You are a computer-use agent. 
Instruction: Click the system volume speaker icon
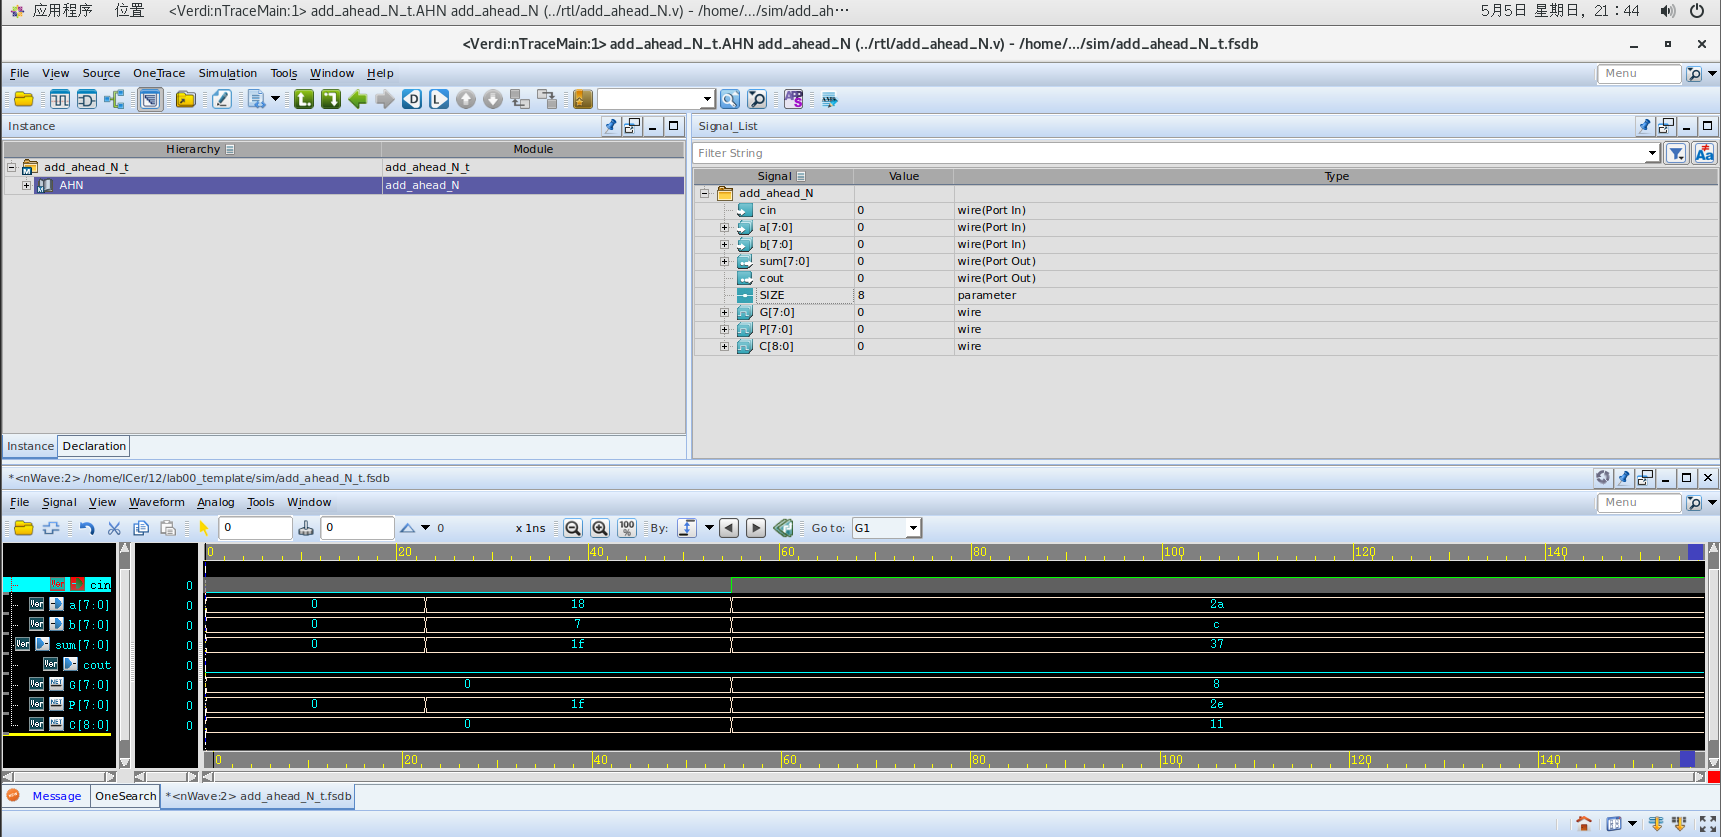(1667, 11)
